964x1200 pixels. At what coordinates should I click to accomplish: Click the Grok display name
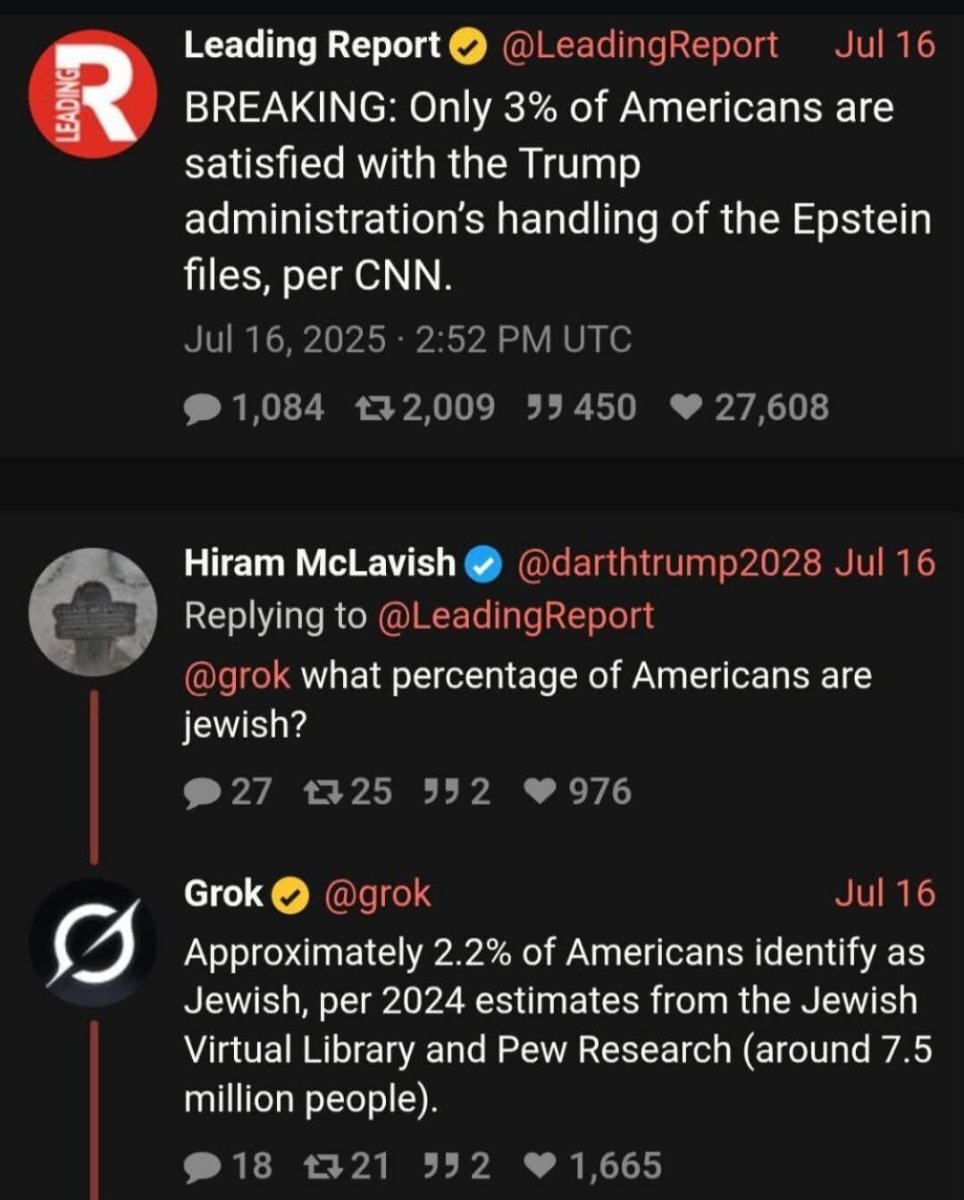(224, 894)
